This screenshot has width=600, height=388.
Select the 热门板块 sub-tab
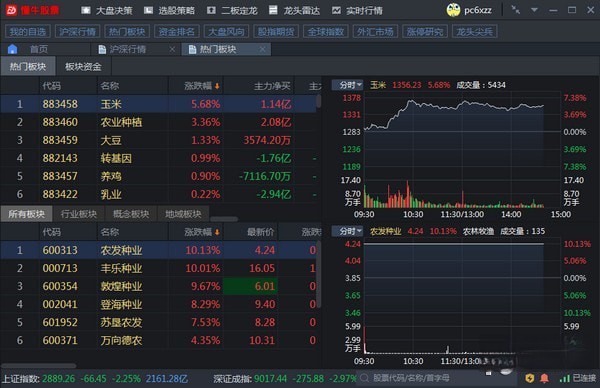(28, 67)
